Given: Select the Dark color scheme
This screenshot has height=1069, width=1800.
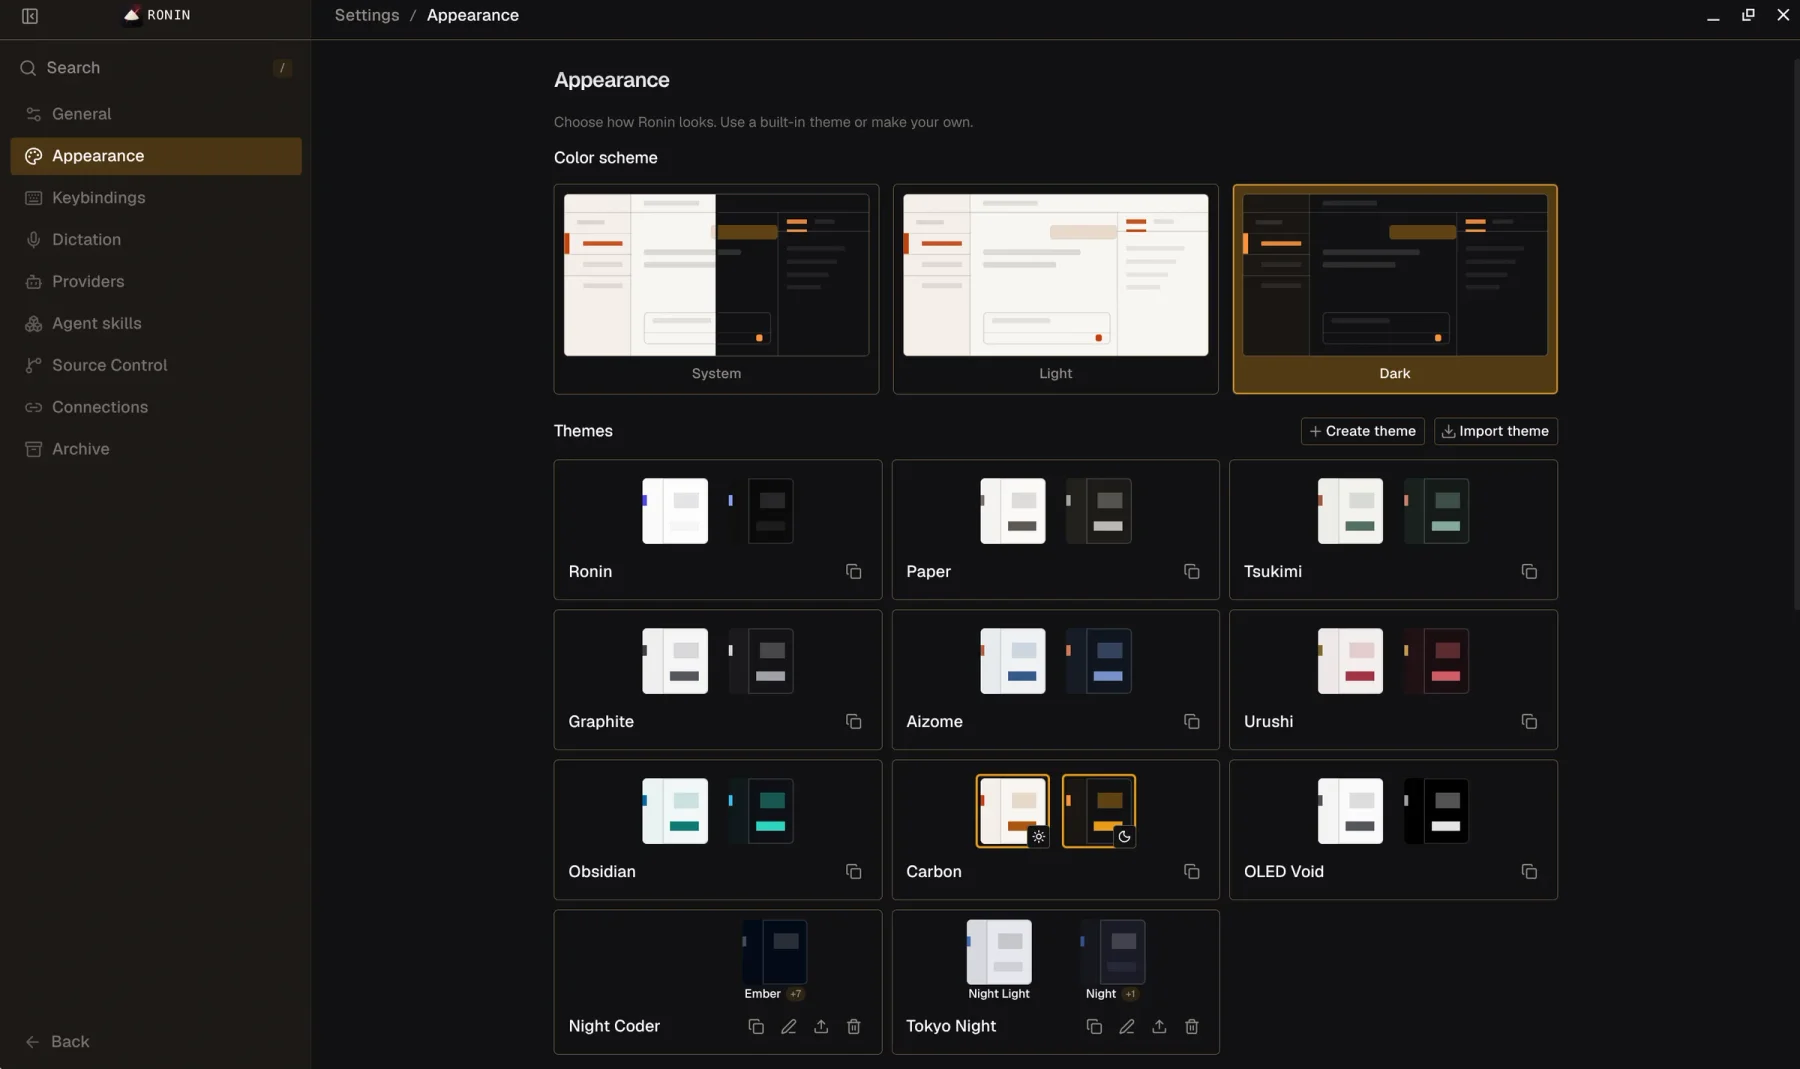Looking at the screenshot, I should pos(1395,289).
